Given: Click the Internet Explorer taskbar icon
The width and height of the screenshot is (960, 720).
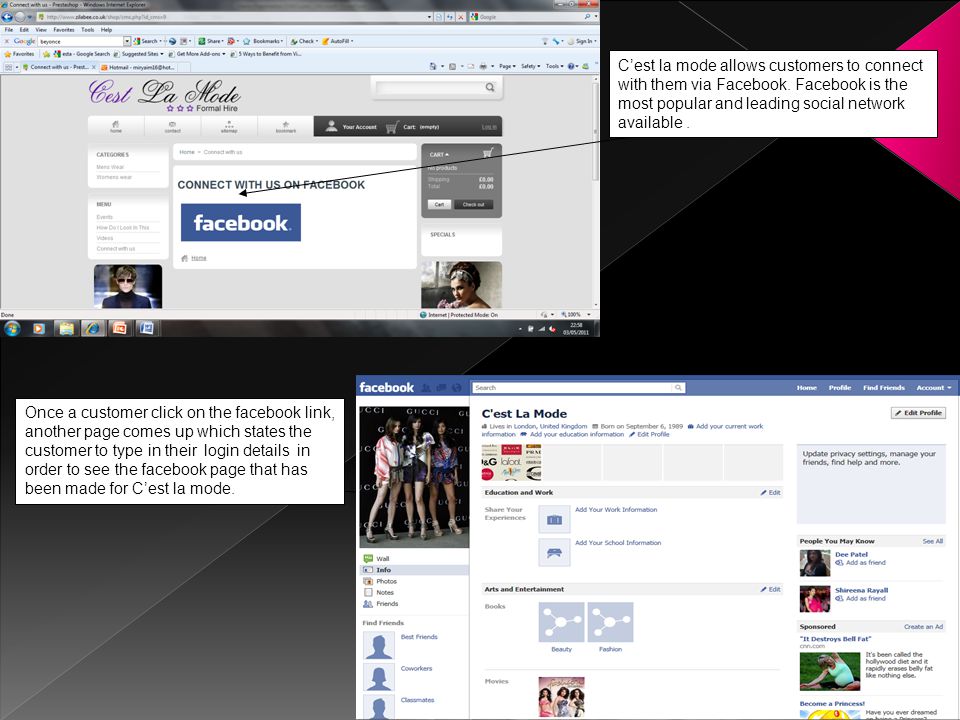Looking at the screenshot, I should tap(92, 329).
